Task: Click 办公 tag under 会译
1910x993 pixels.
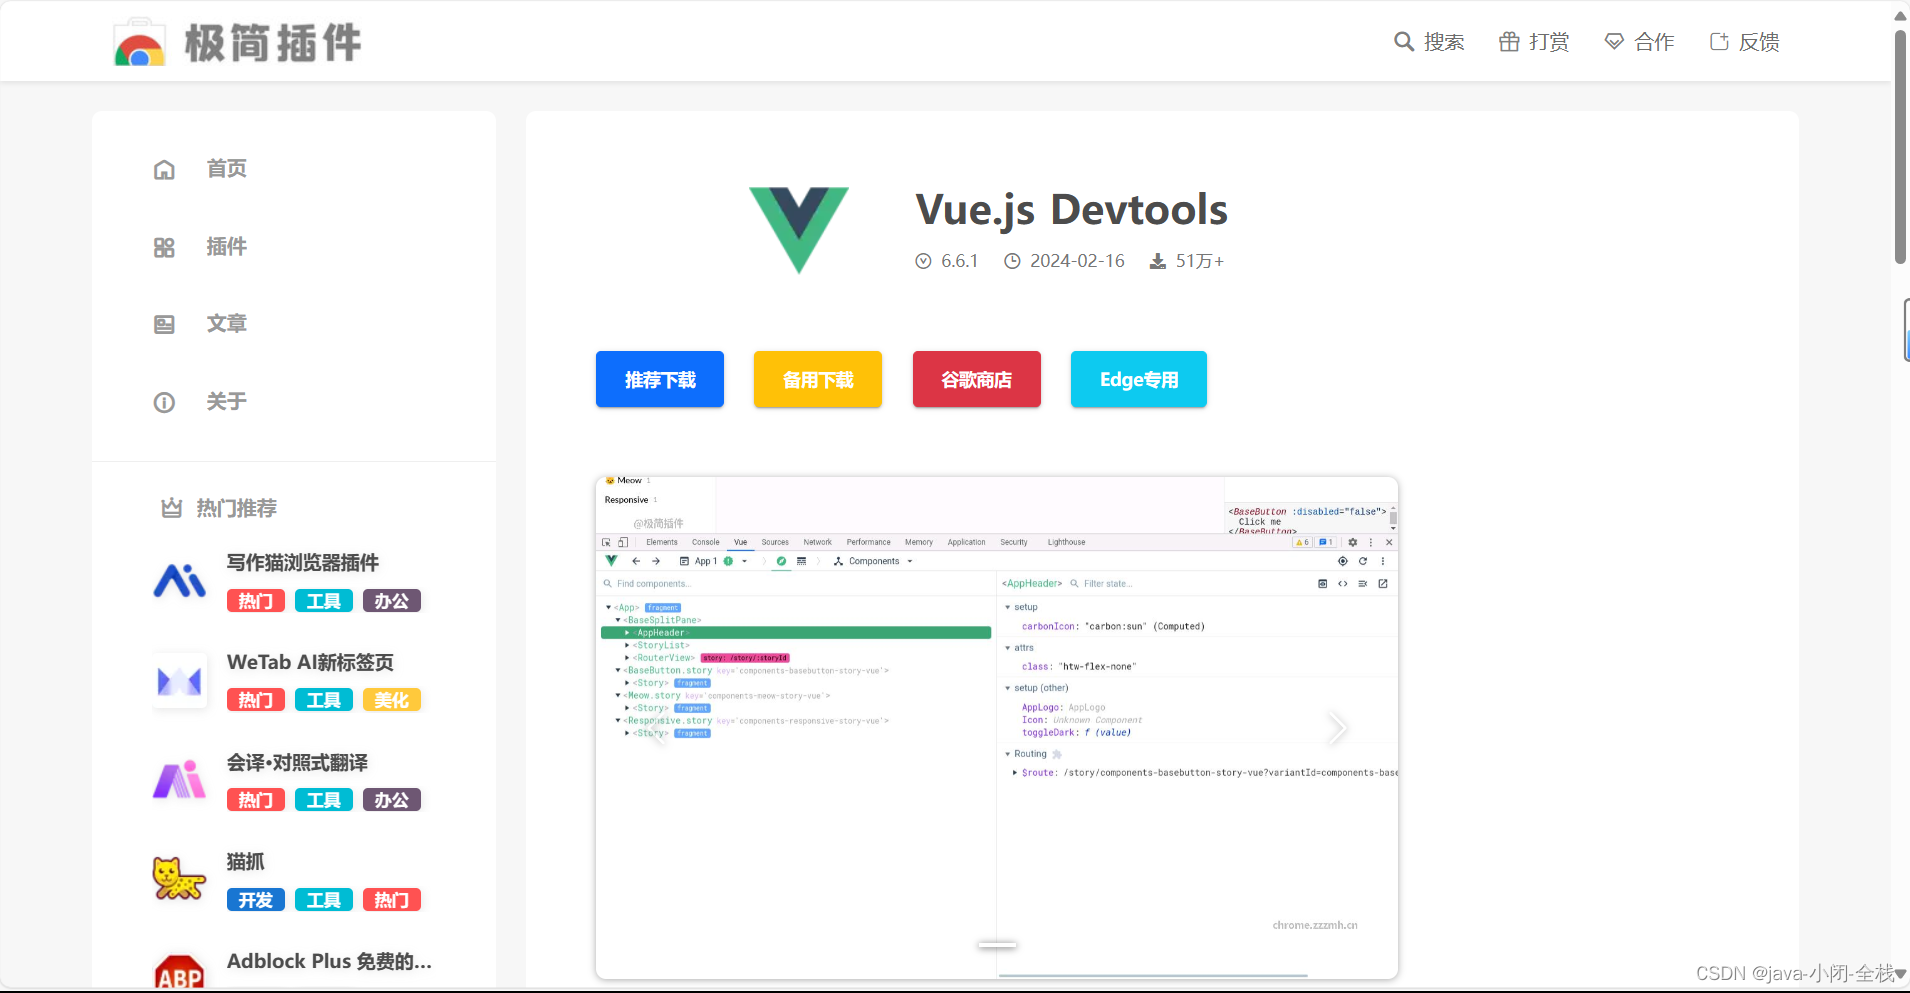Action: (x=392, y=800)
